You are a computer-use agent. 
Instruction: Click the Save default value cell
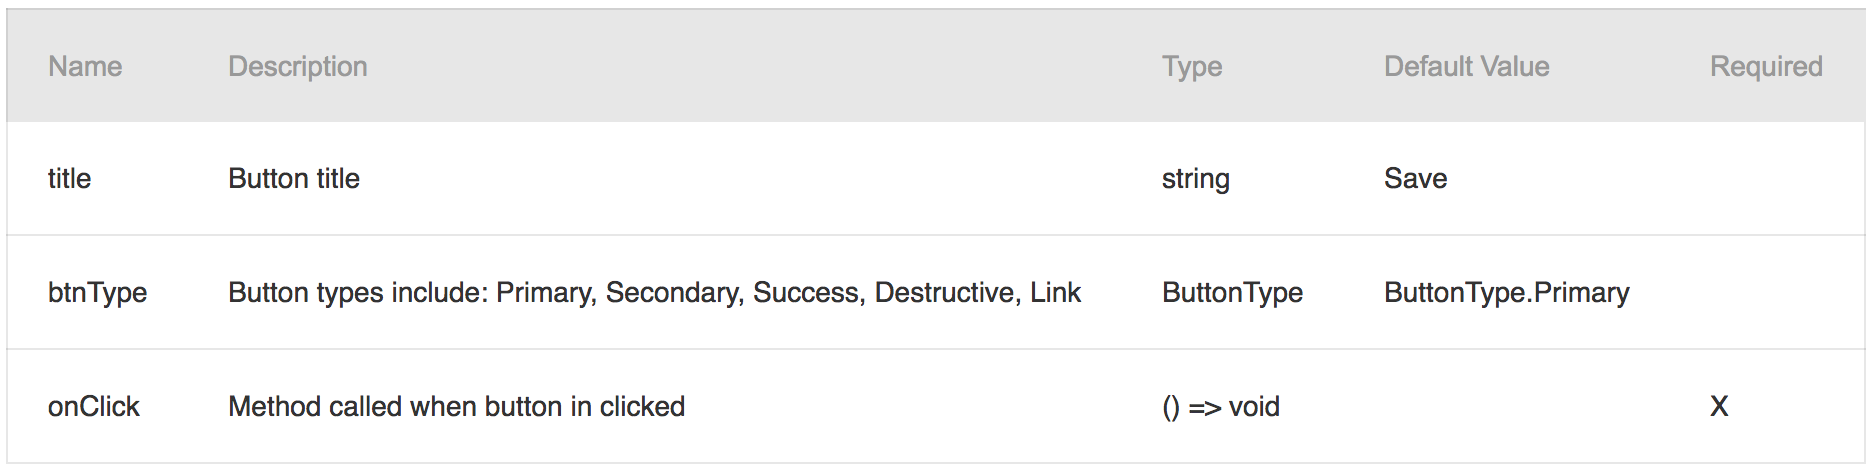[1415, 178]
